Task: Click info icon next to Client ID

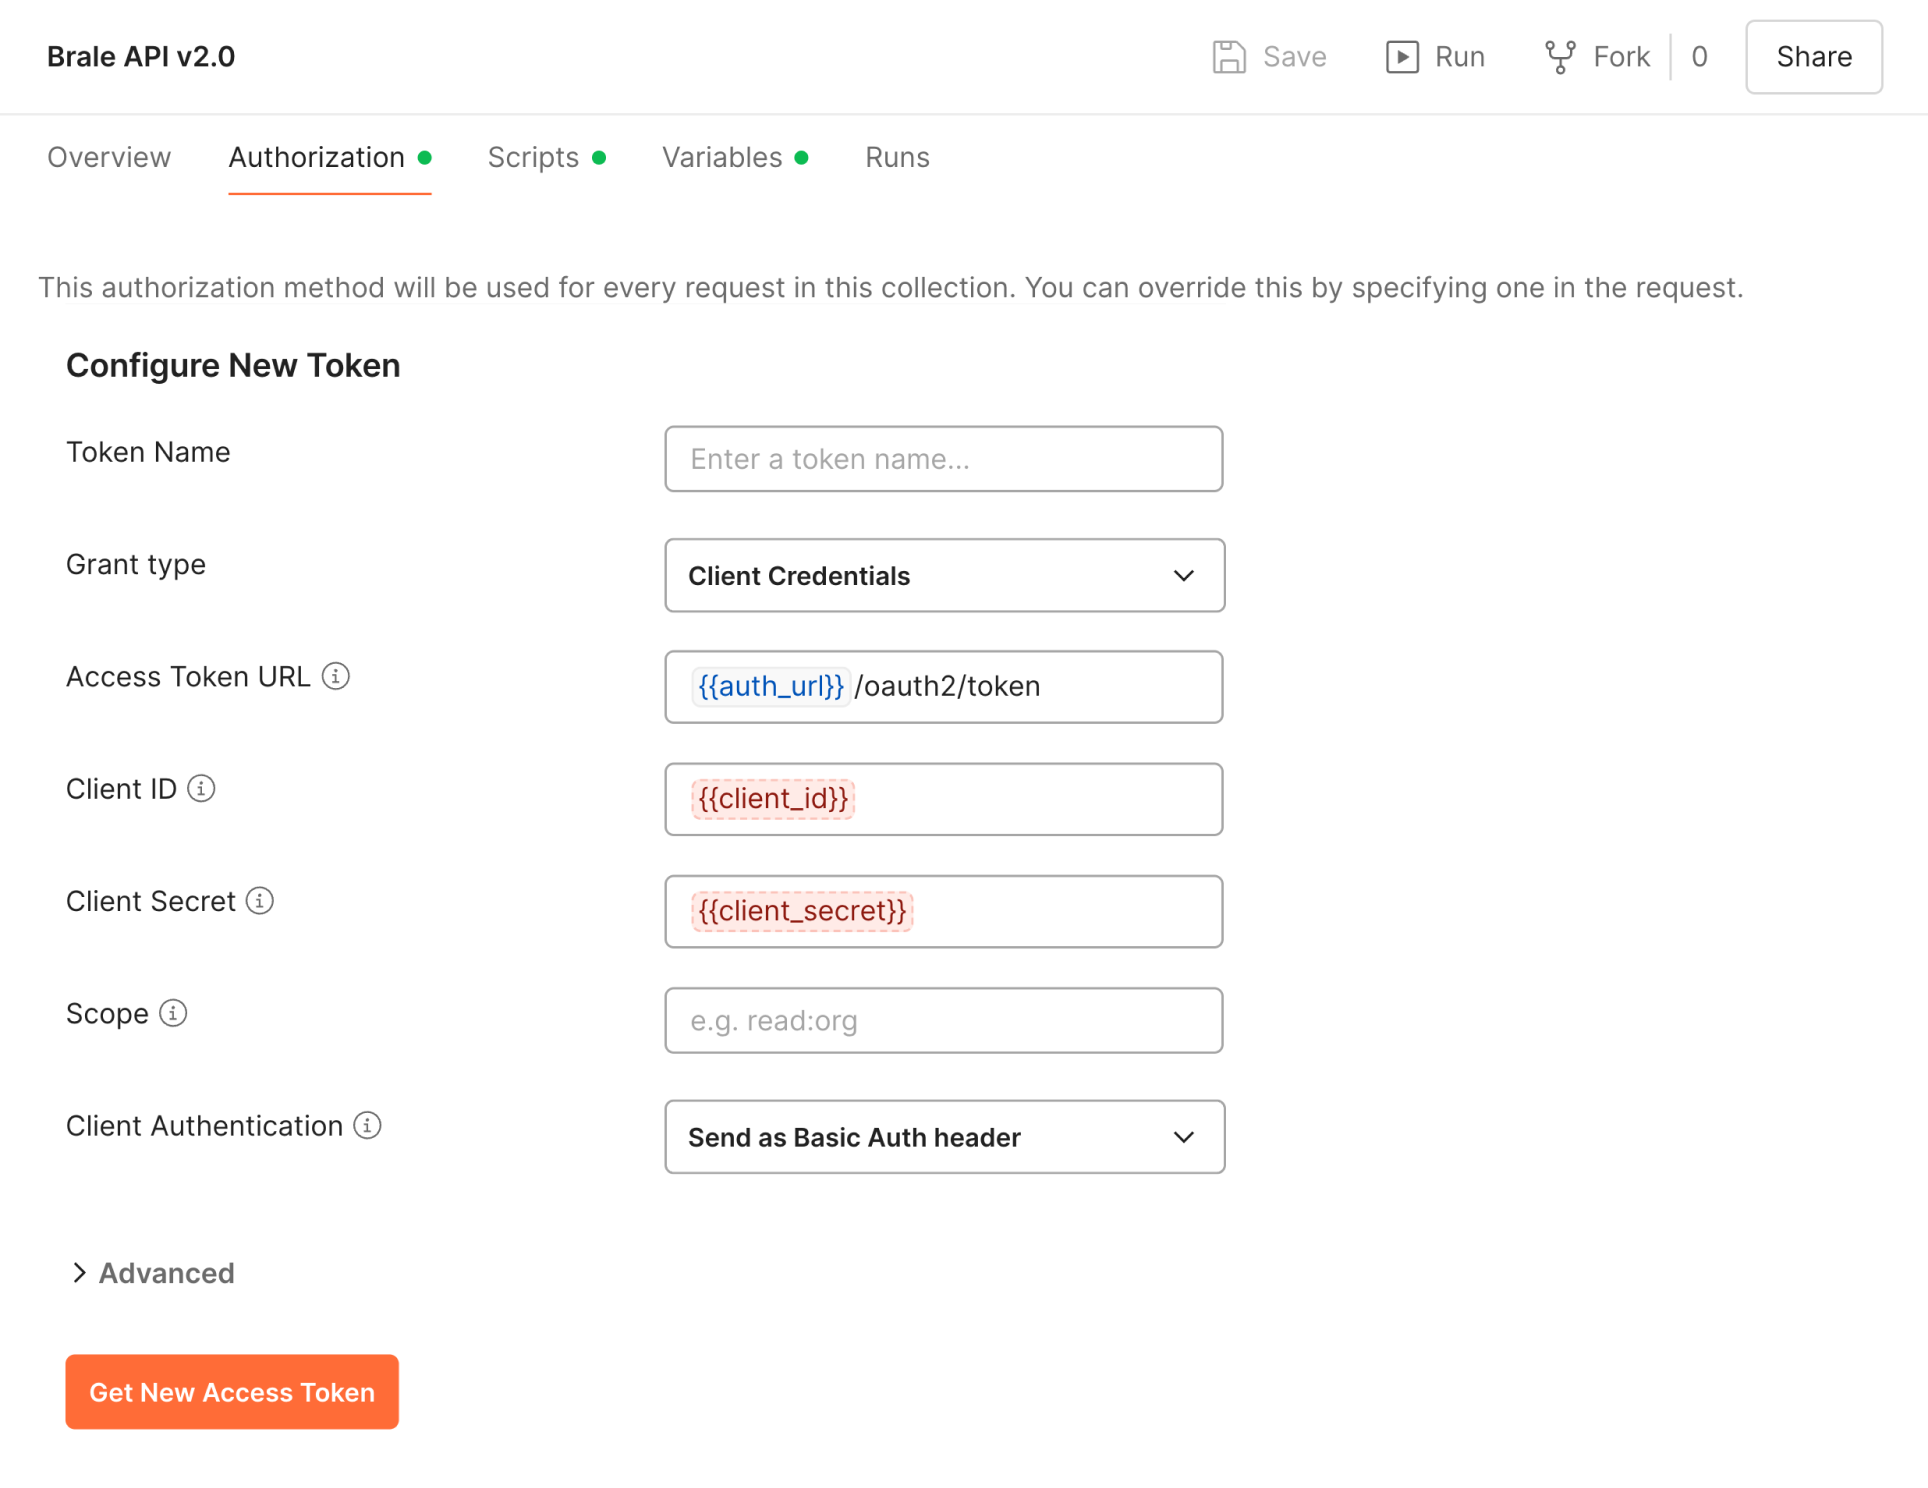Action: [201, 789]
